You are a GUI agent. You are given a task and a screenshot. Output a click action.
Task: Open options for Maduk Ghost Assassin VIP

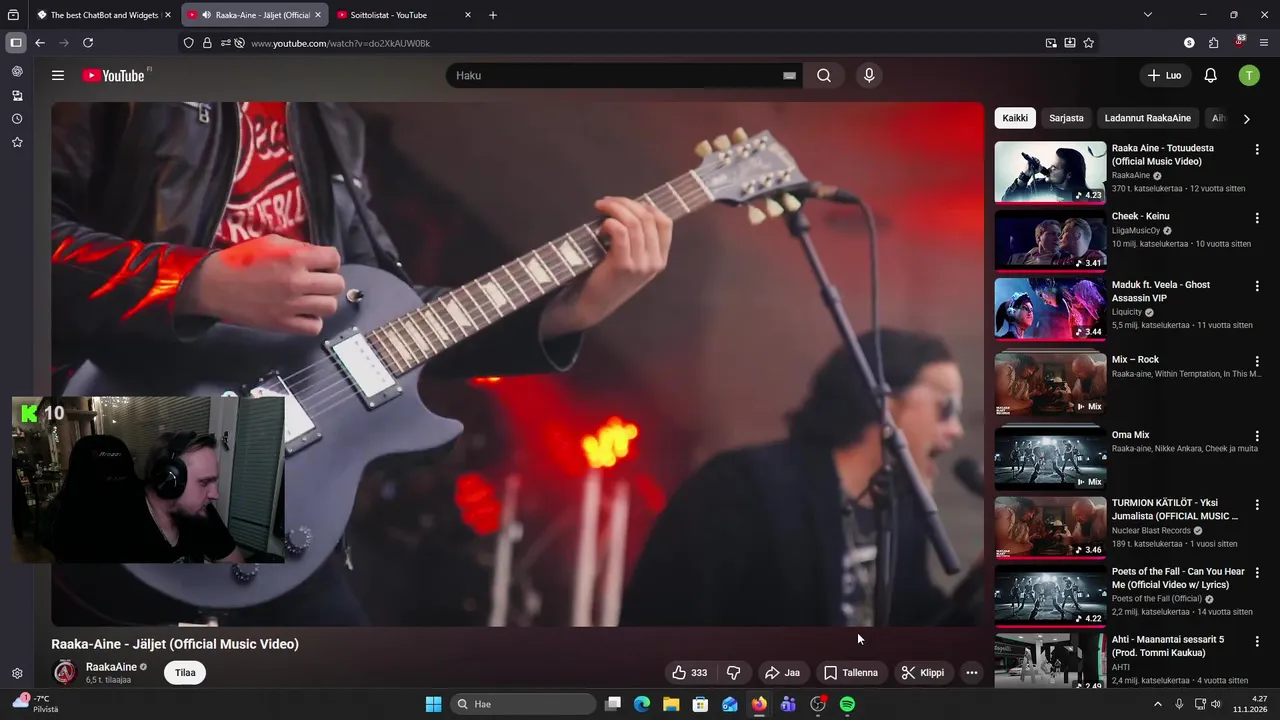(1257, 285)
